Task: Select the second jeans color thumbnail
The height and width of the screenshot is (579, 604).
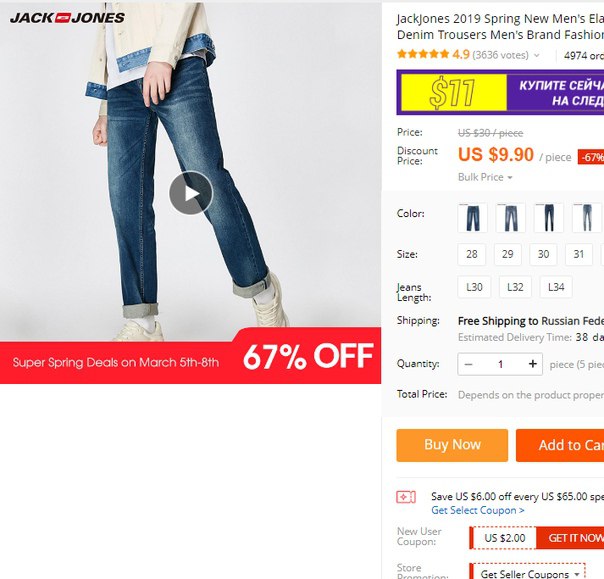Action: (x=510, y=218)
